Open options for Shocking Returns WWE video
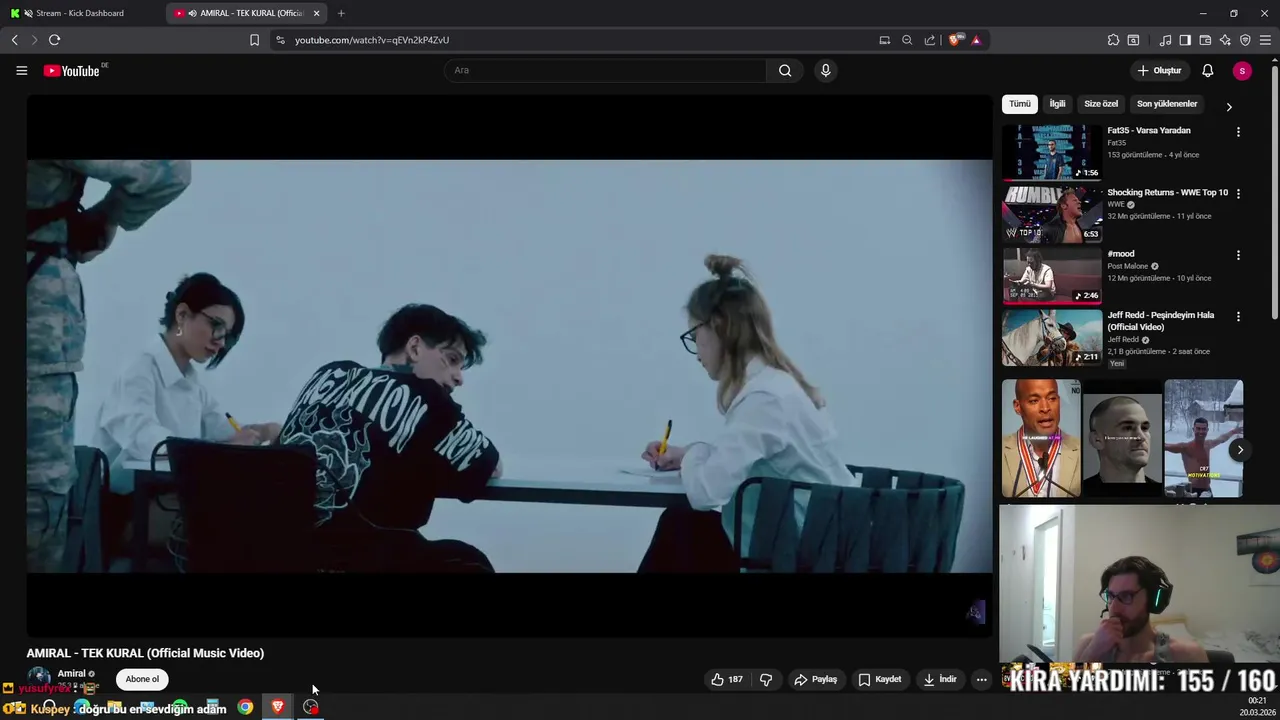This screenshot has width=1280, height=720. tap(1238, 194)
